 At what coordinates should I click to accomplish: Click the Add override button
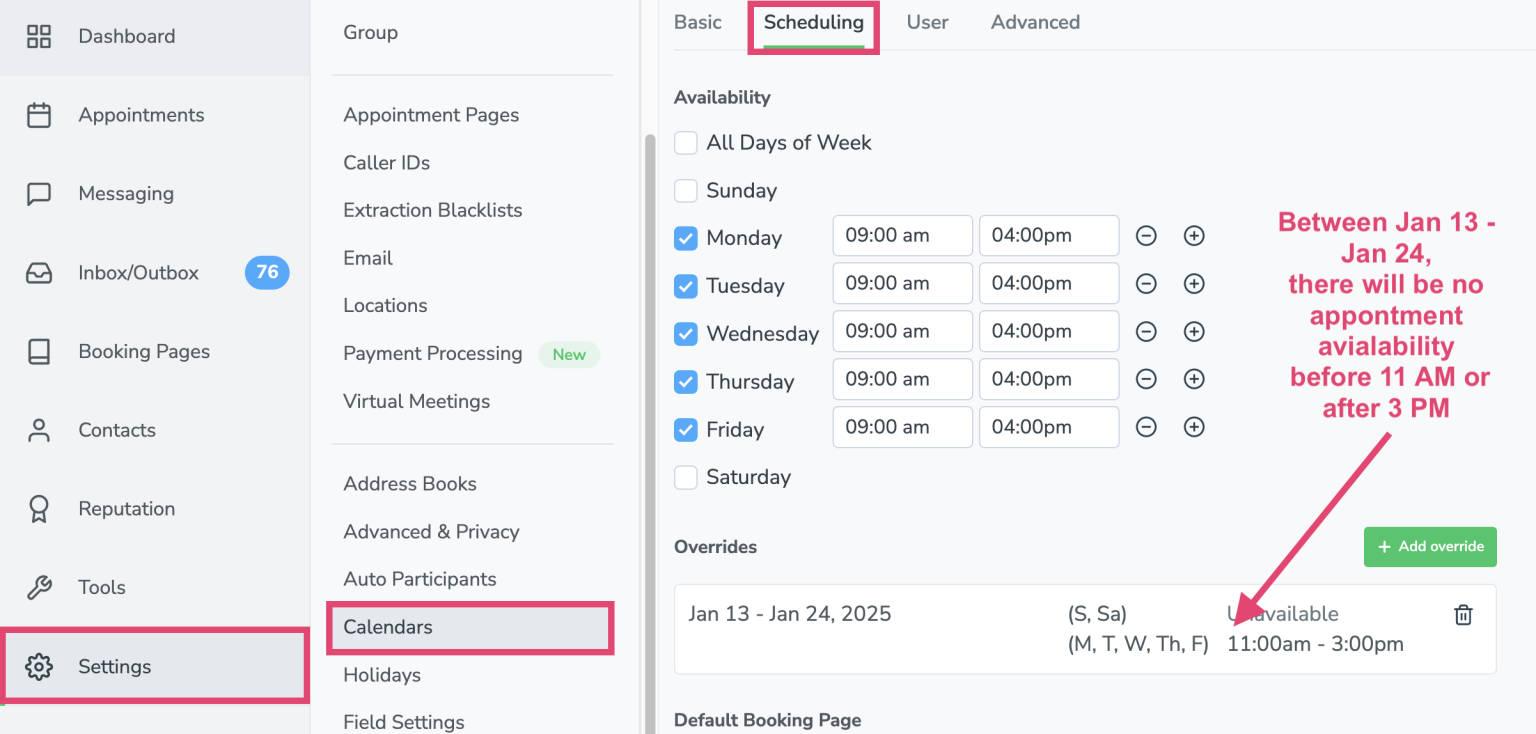click(x=1430, y=547)
